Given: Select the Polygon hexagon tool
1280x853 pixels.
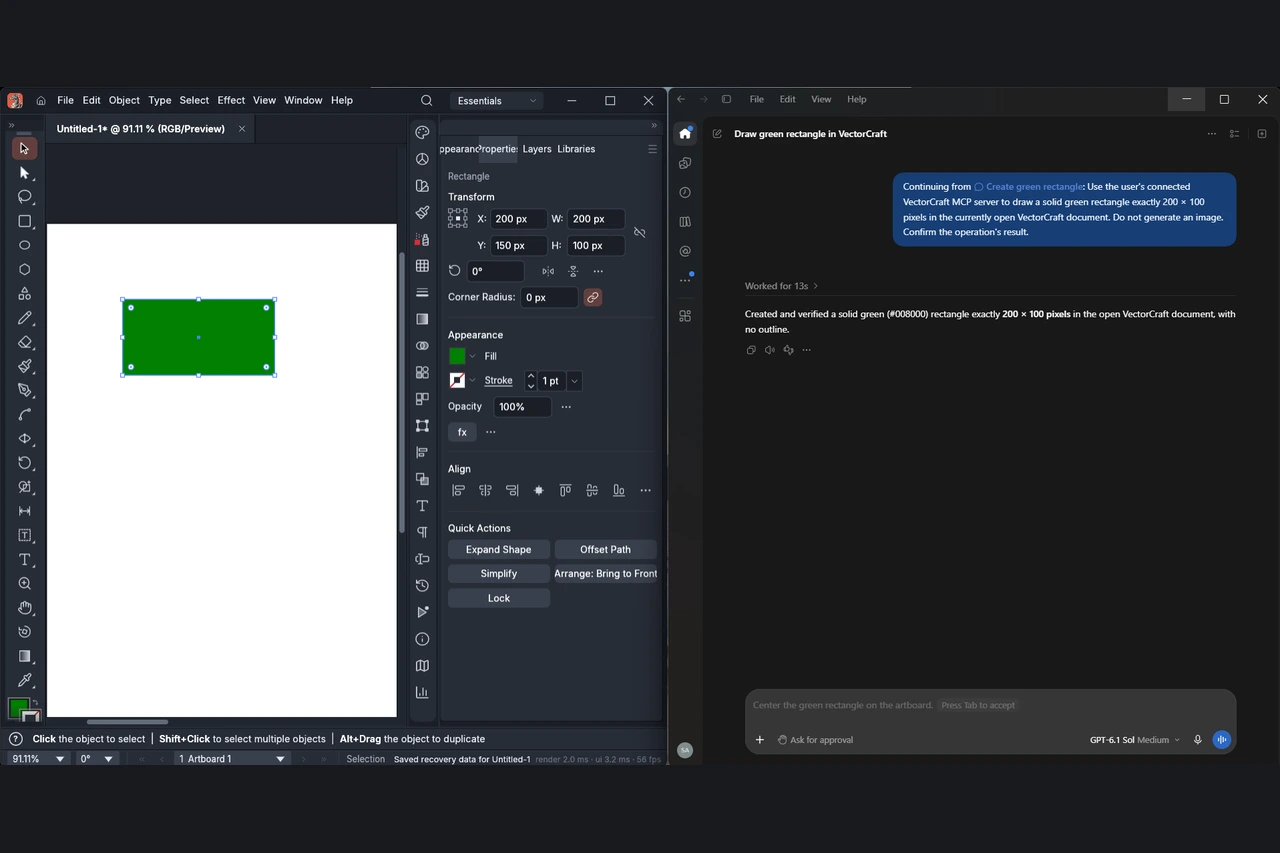Looking at the screenshot, I should [25, 270].
